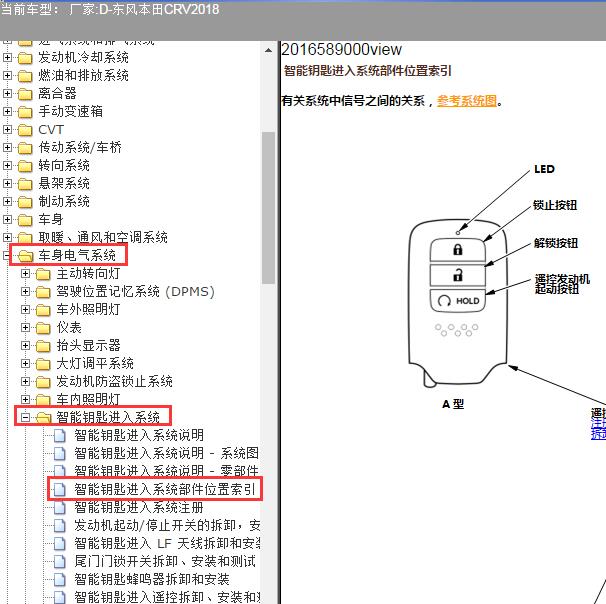The width and height of the screenshot is (606, 604).
Task: Click document icon of 智能钥匙进入系统注册
Action: tap(60, 507)
